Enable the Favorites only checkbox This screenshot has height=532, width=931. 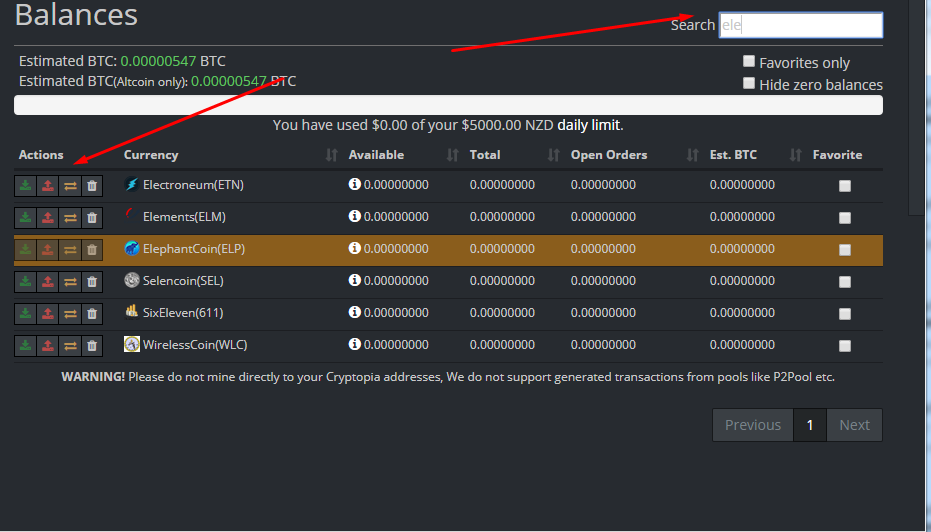749,61
